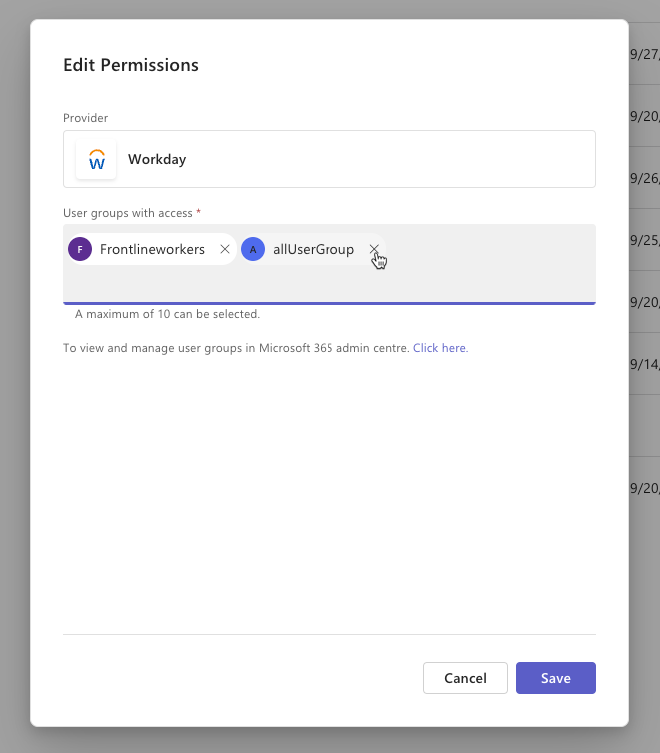Click the Workday provider name

click(x=157, y=159)
